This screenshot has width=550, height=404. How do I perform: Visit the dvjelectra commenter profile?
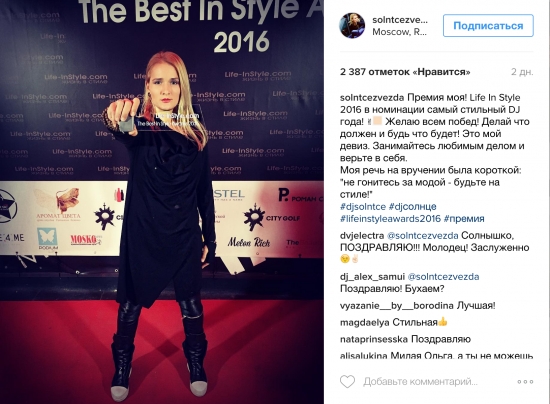pos(362,236)
